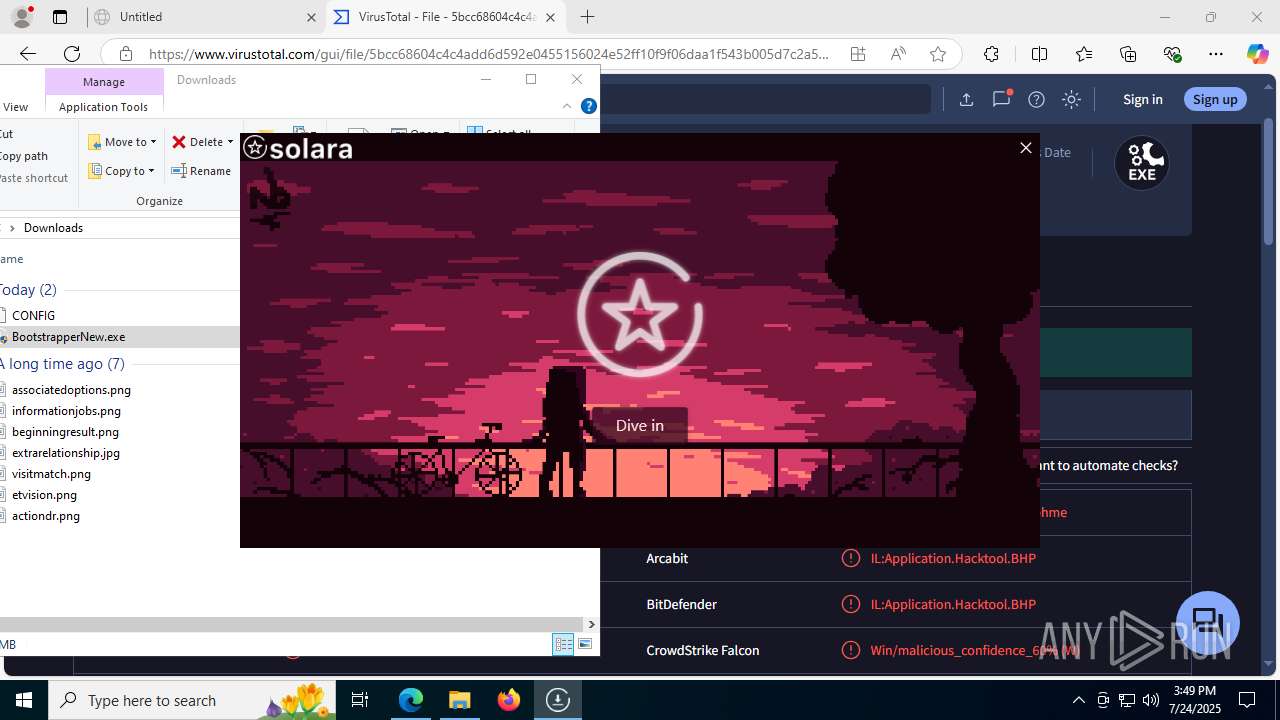Open Edge split screen
1280x720 pixels.
[x=1039, y=54]
